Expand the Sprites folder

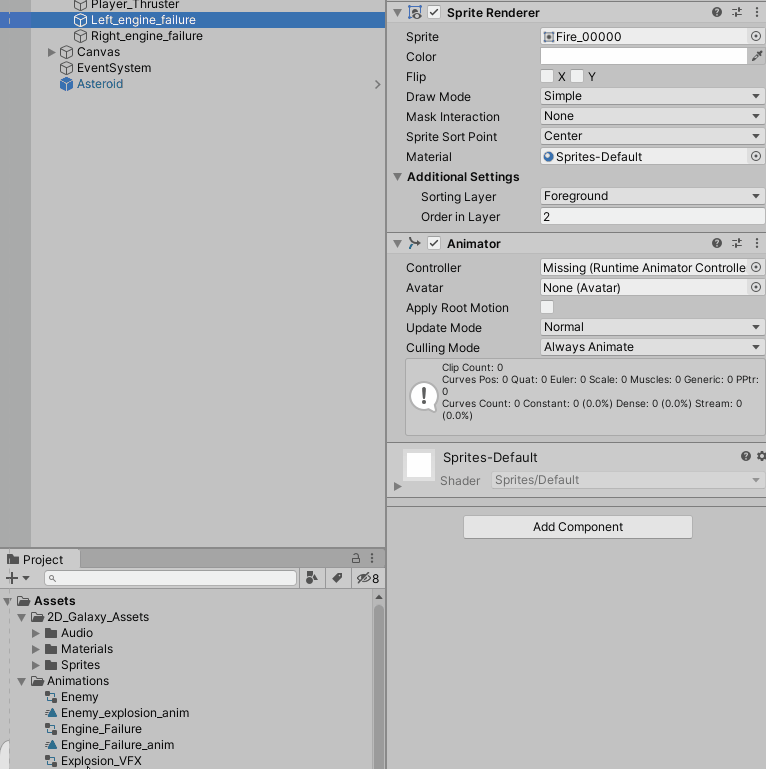tap(35, 666)
